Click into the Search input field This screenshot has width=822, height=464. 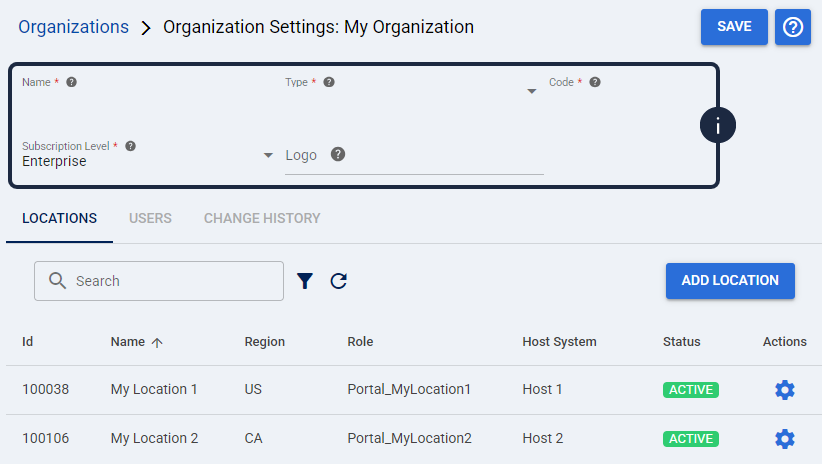(x=159, y=281)
